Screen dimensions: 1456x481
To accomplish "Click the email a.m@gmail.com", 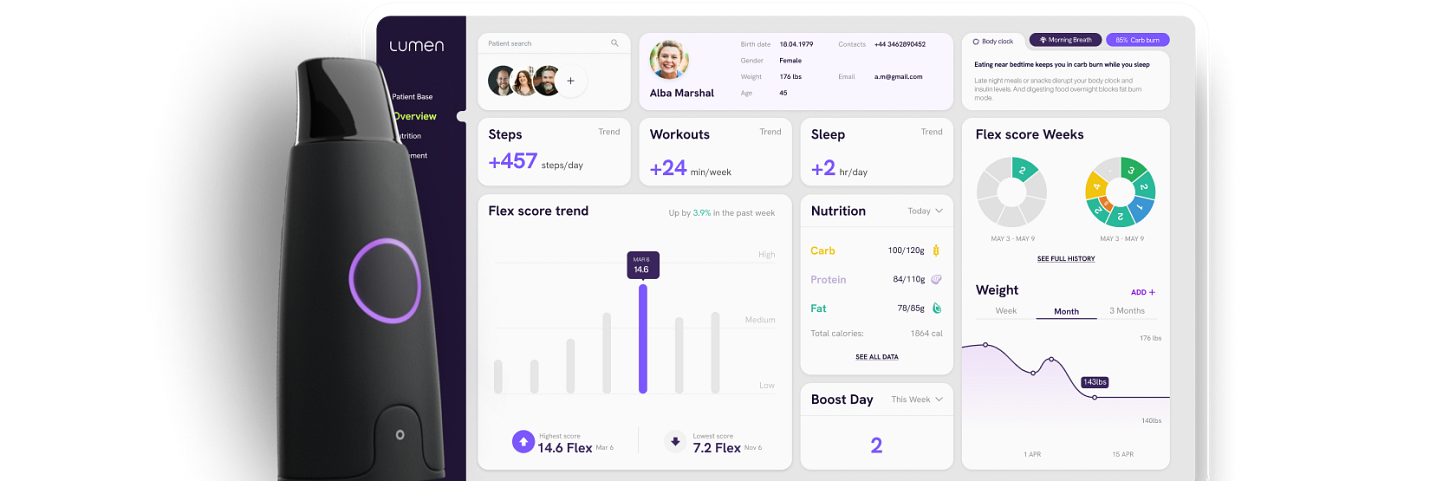I will tap(899, 76).
